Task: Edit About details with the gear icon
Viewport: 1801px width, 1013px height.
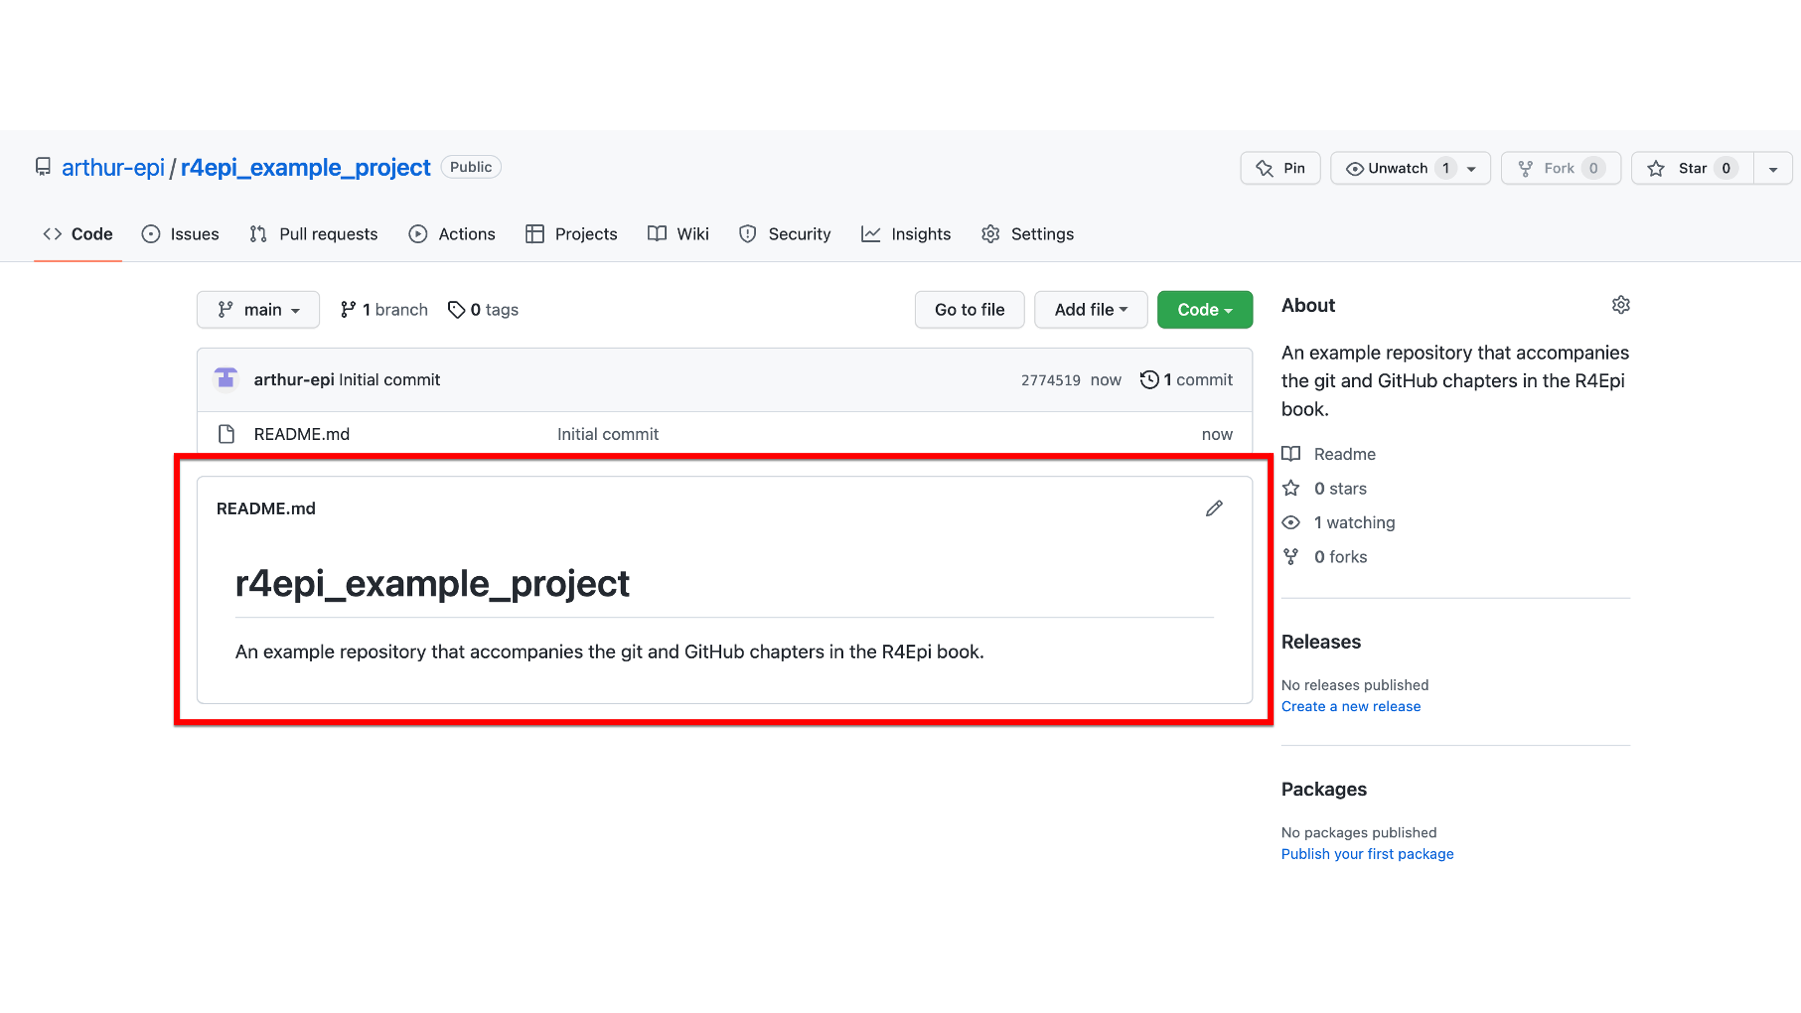Action: coord(1621,305)
